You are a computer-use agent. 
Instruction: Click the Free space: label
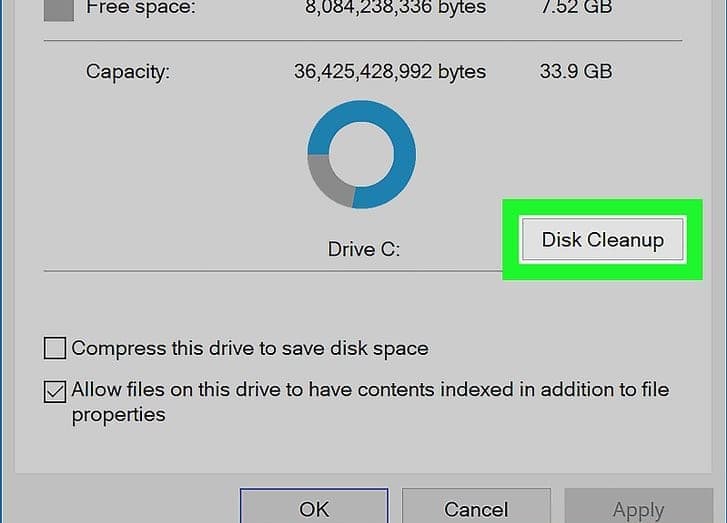tap(140, 8)
